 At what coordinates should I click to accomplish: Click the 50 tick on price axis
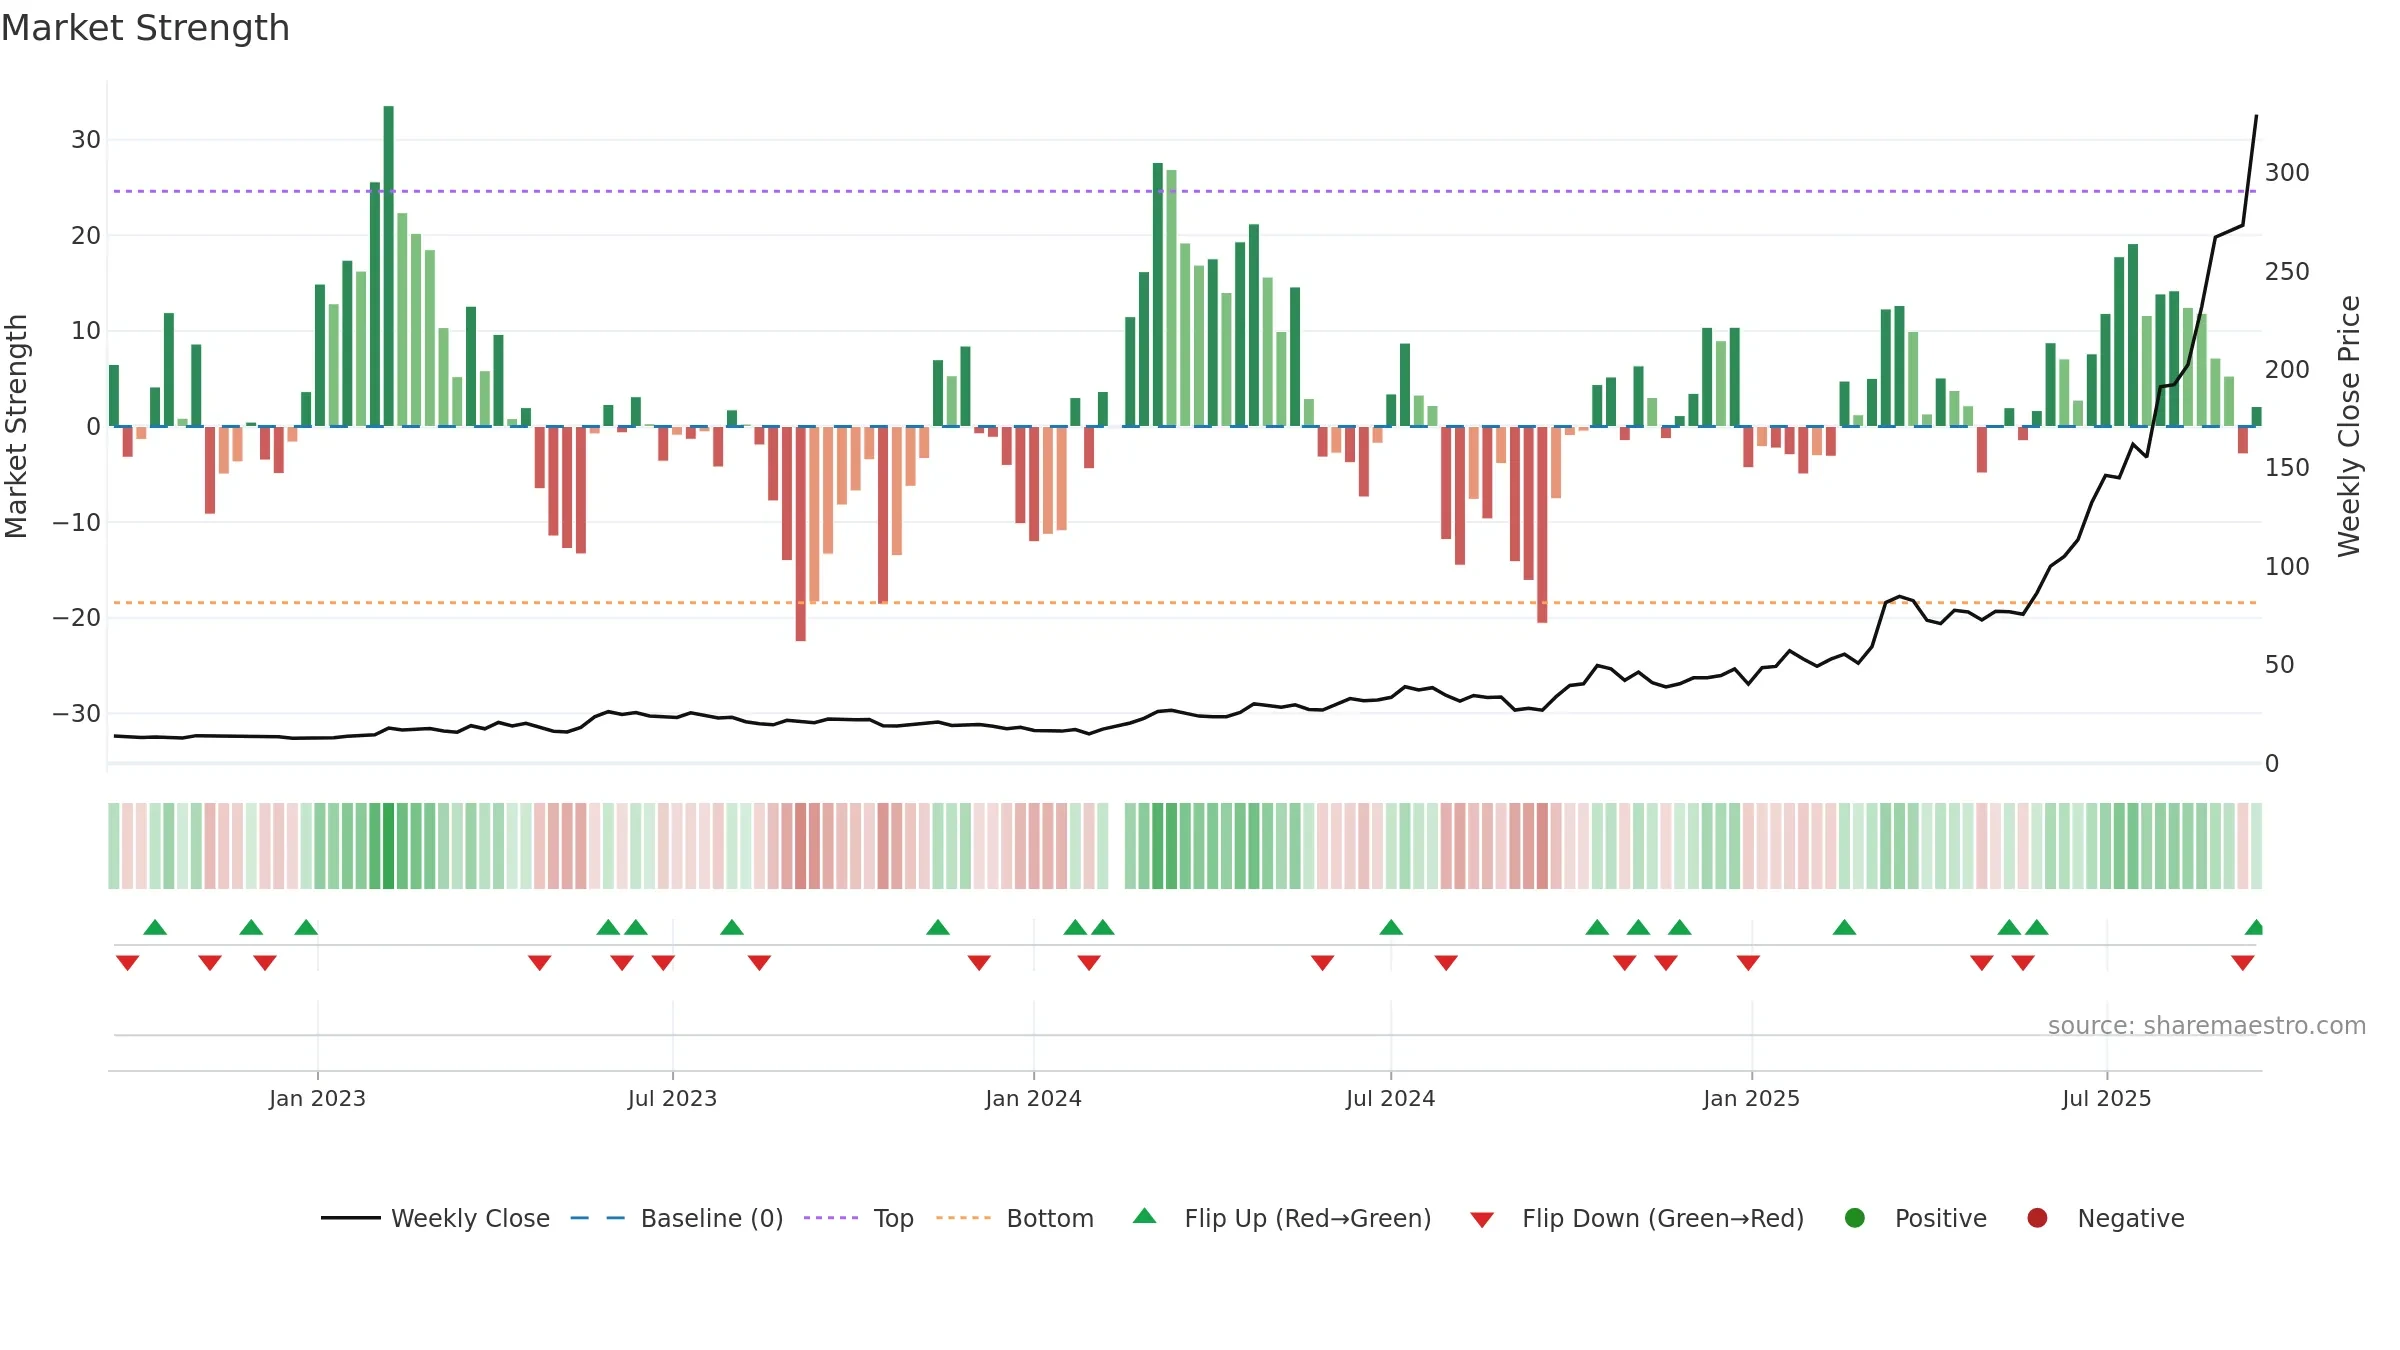2279,665
